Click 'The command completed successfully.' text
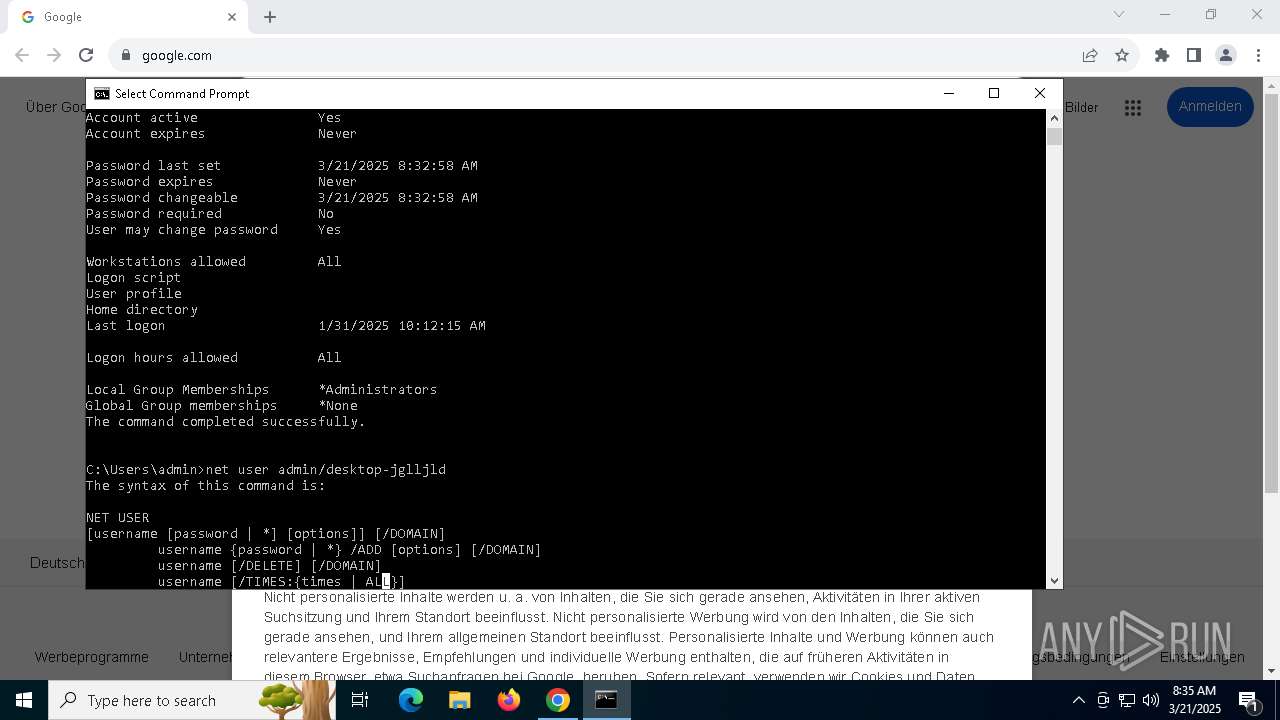Image resolution: width=1280 pixels, height=720 pixels. click(225, 421)
